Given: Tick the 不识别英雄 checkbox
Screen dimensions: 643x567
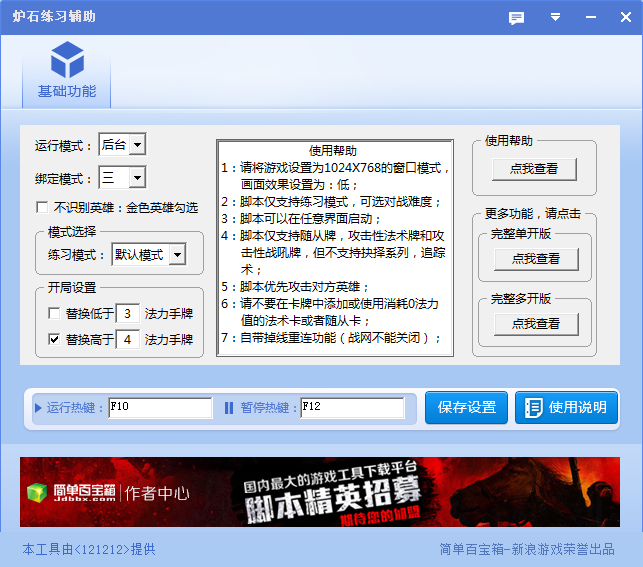Looking at the screenshot, I should click(42, 207).
